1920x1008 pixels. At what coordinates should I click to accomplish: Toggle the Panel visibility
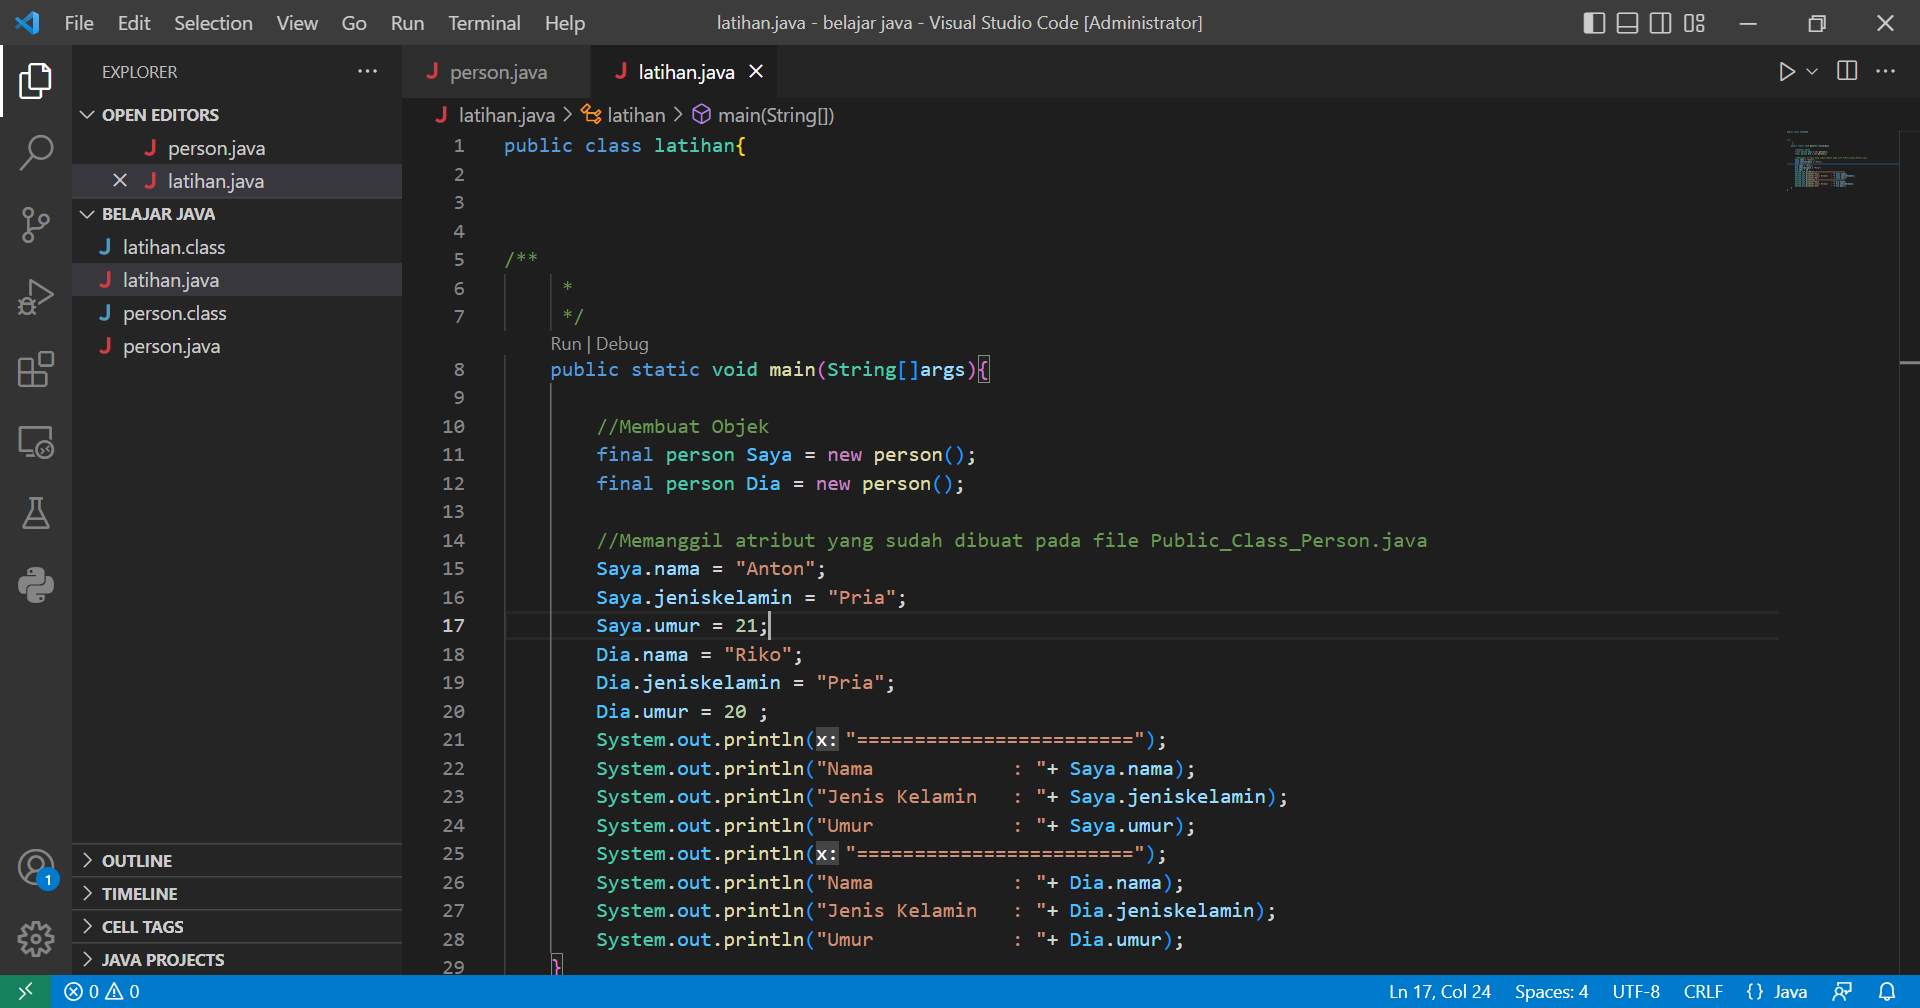pos(1626,23)
